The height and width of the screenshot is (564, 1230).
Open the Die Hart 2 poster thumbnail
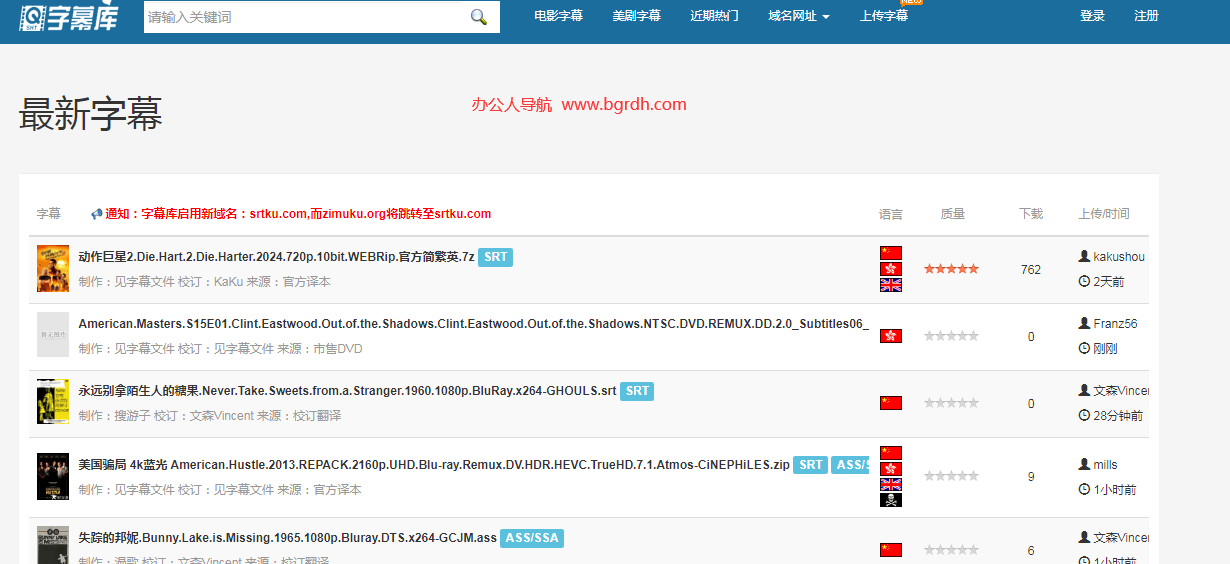point(53,269)
